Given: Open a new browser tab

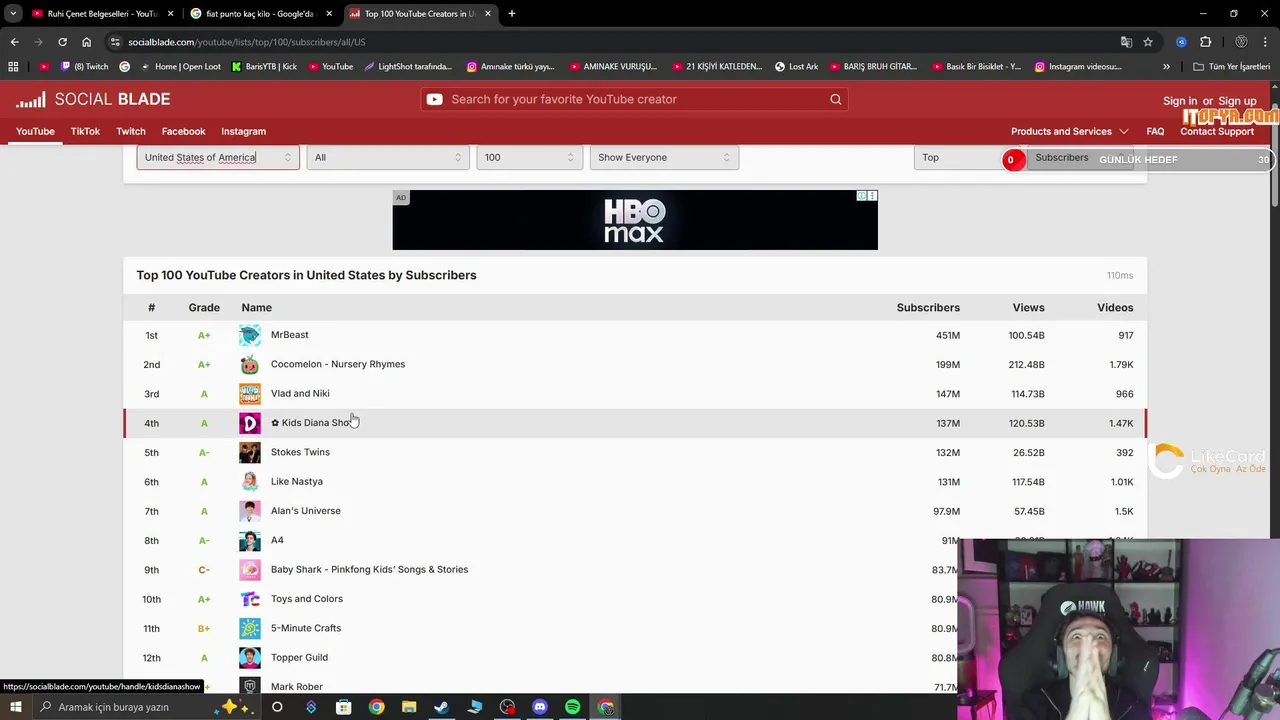Looking at the screenshot, I should point(512,14).
